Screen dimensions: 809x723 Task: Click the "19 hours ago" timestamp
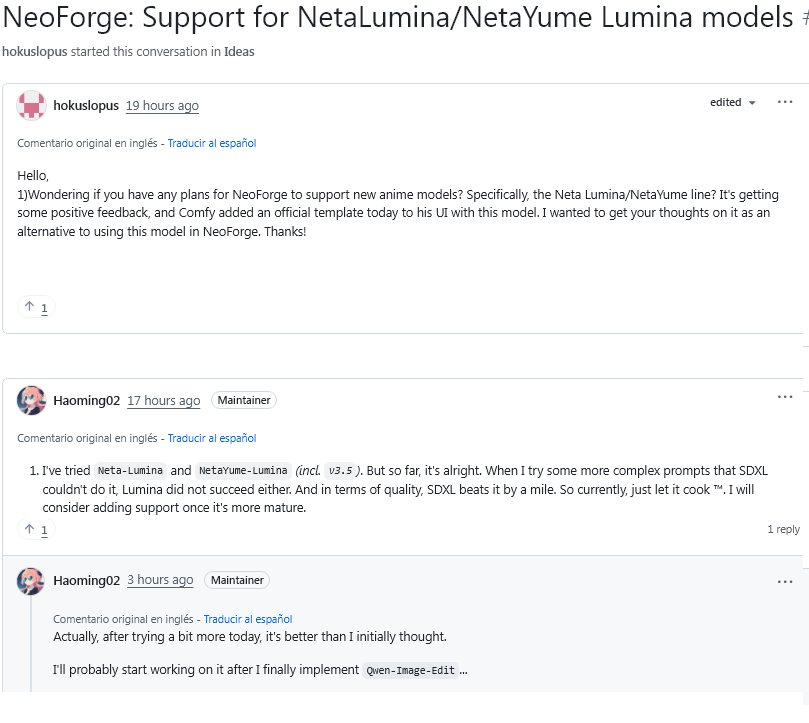pos(162,106)
